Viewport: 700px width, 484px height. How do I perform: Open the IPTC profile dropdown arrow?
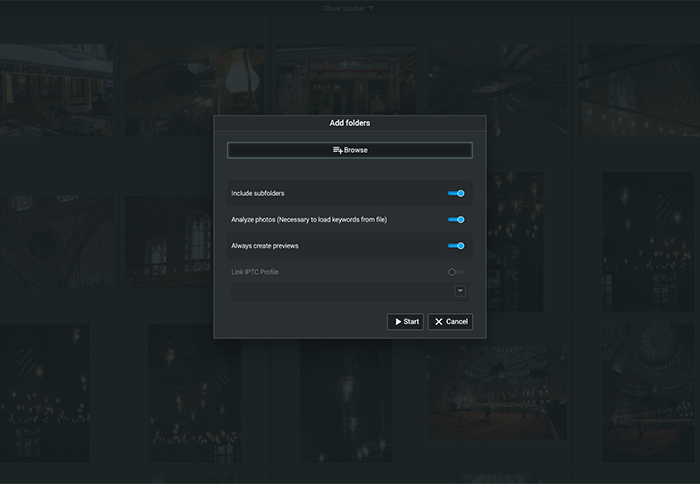click(x=460, y=291)
